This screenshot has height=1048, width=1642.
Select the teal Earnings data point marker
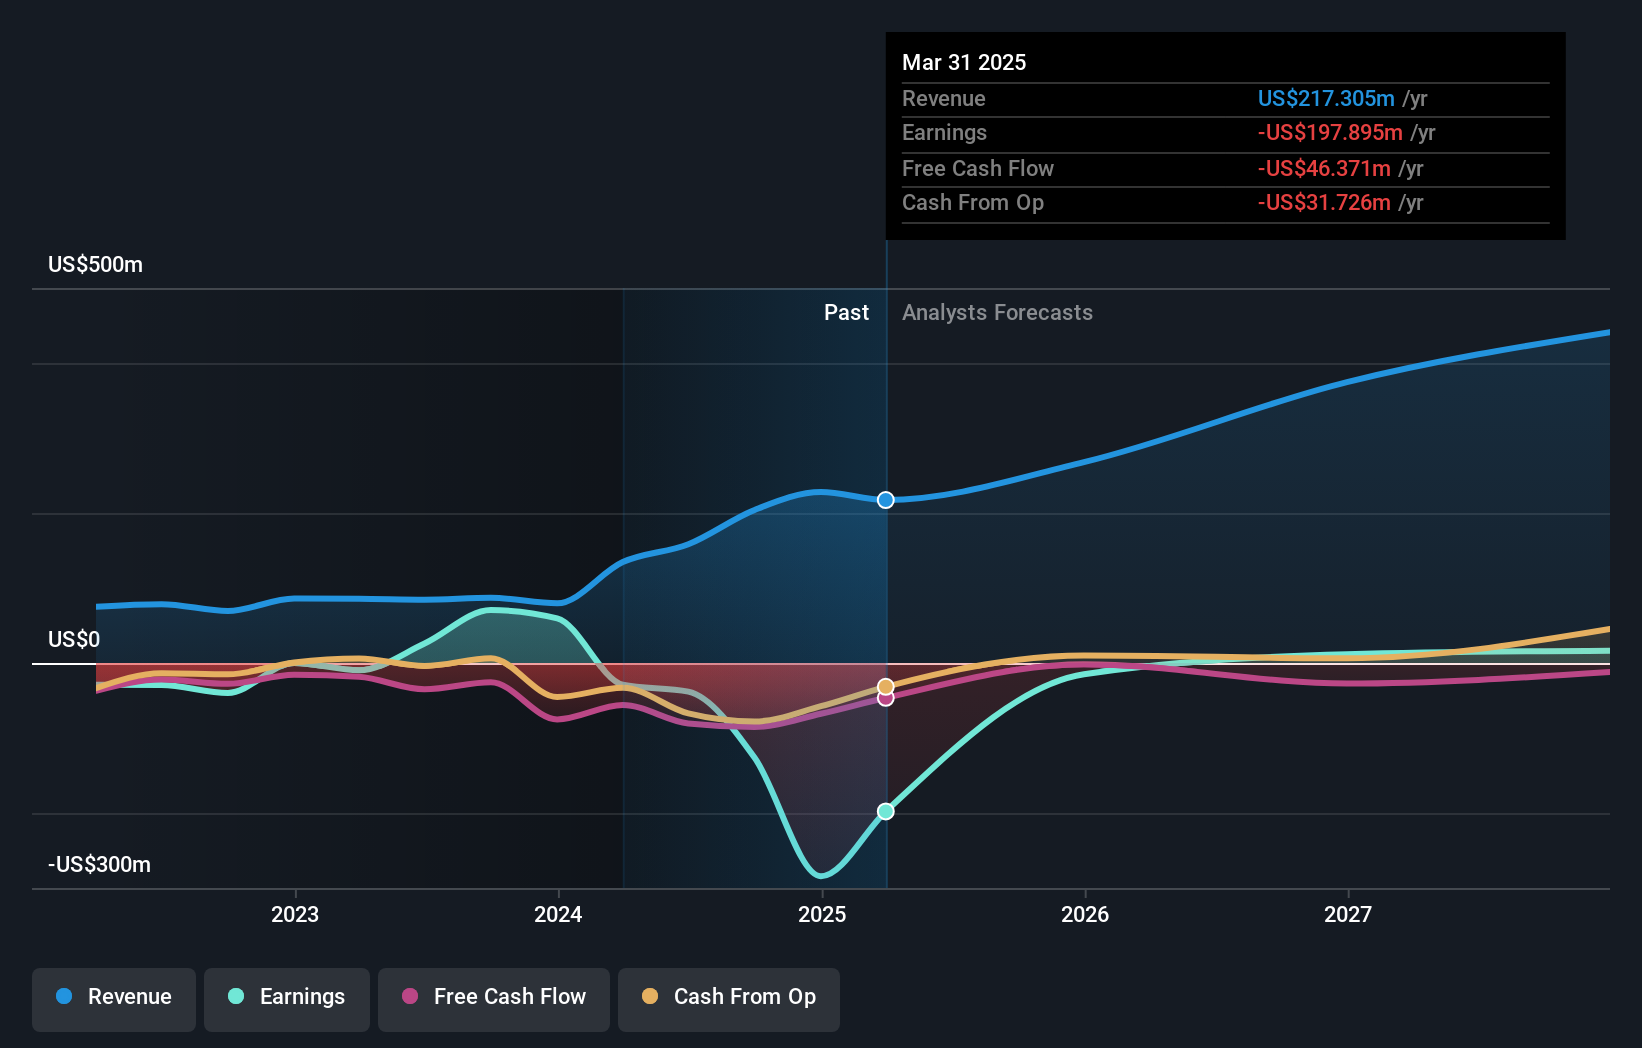[x=886, y=811]
